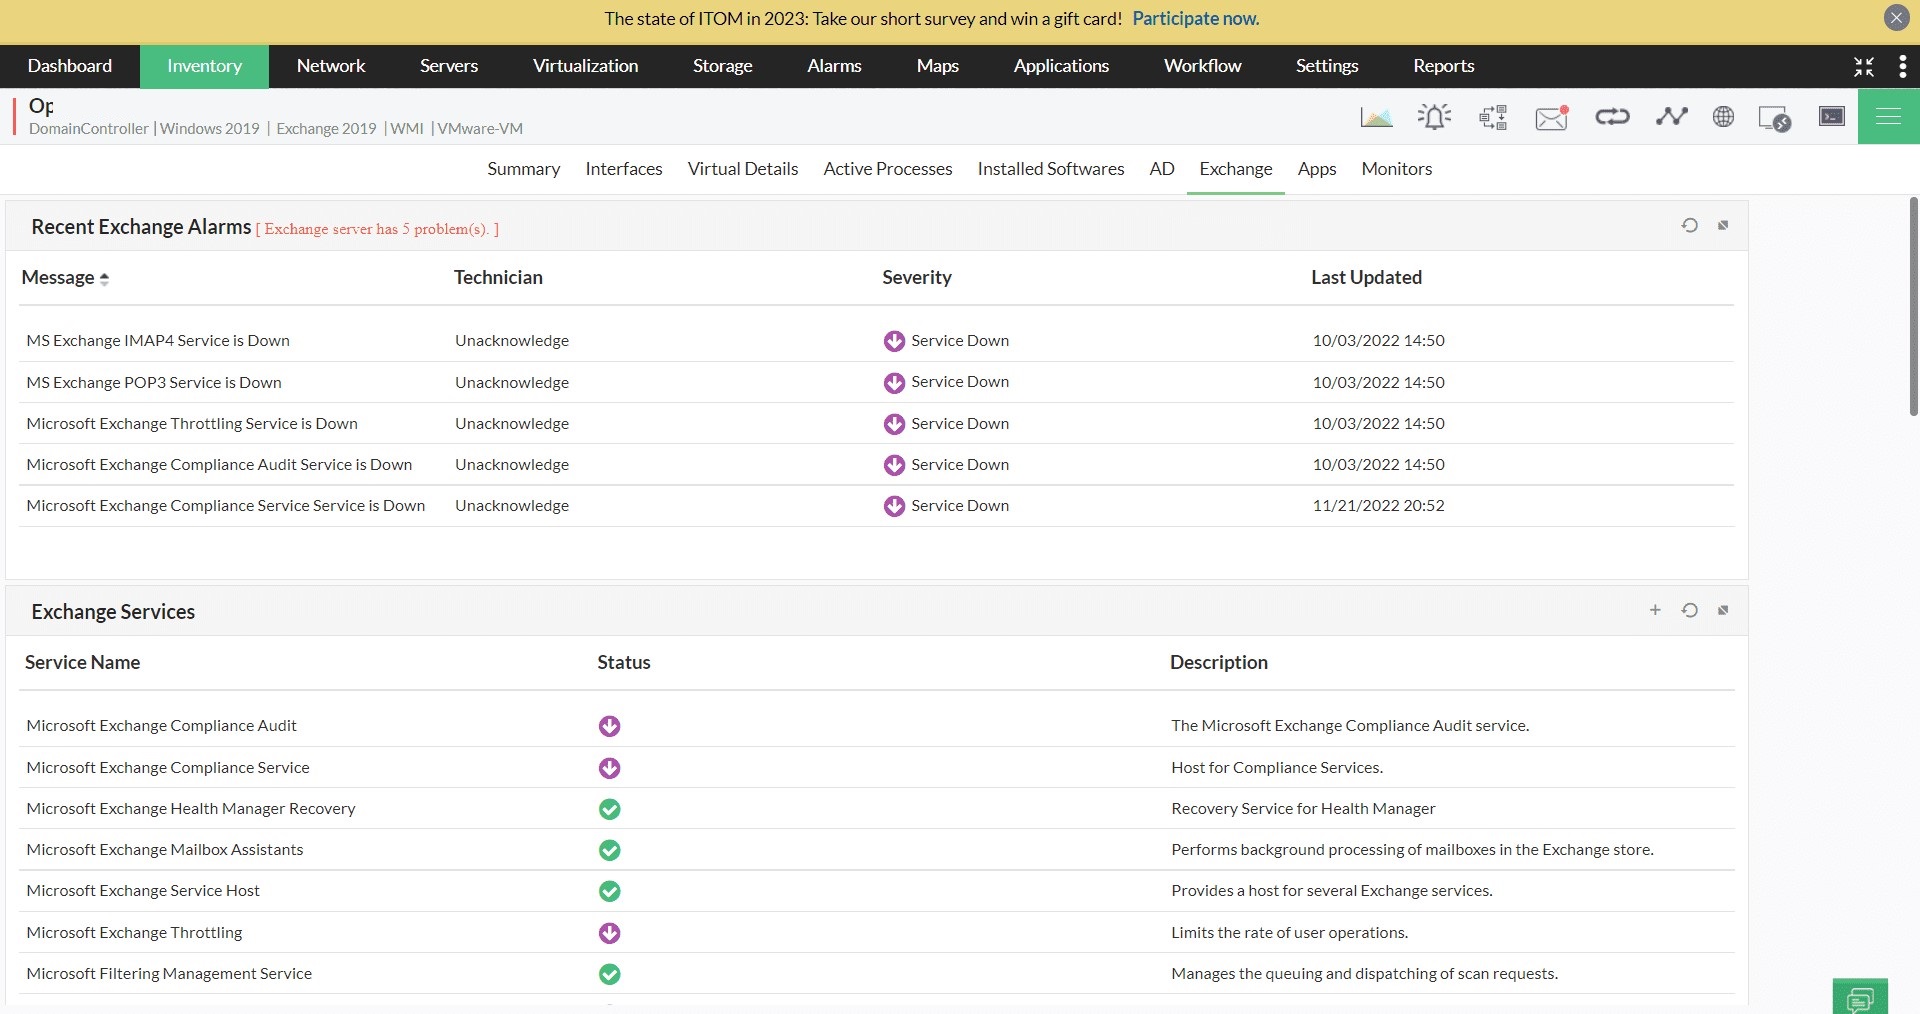
Task: Launch the terminal console icon
Action: 1831,117
